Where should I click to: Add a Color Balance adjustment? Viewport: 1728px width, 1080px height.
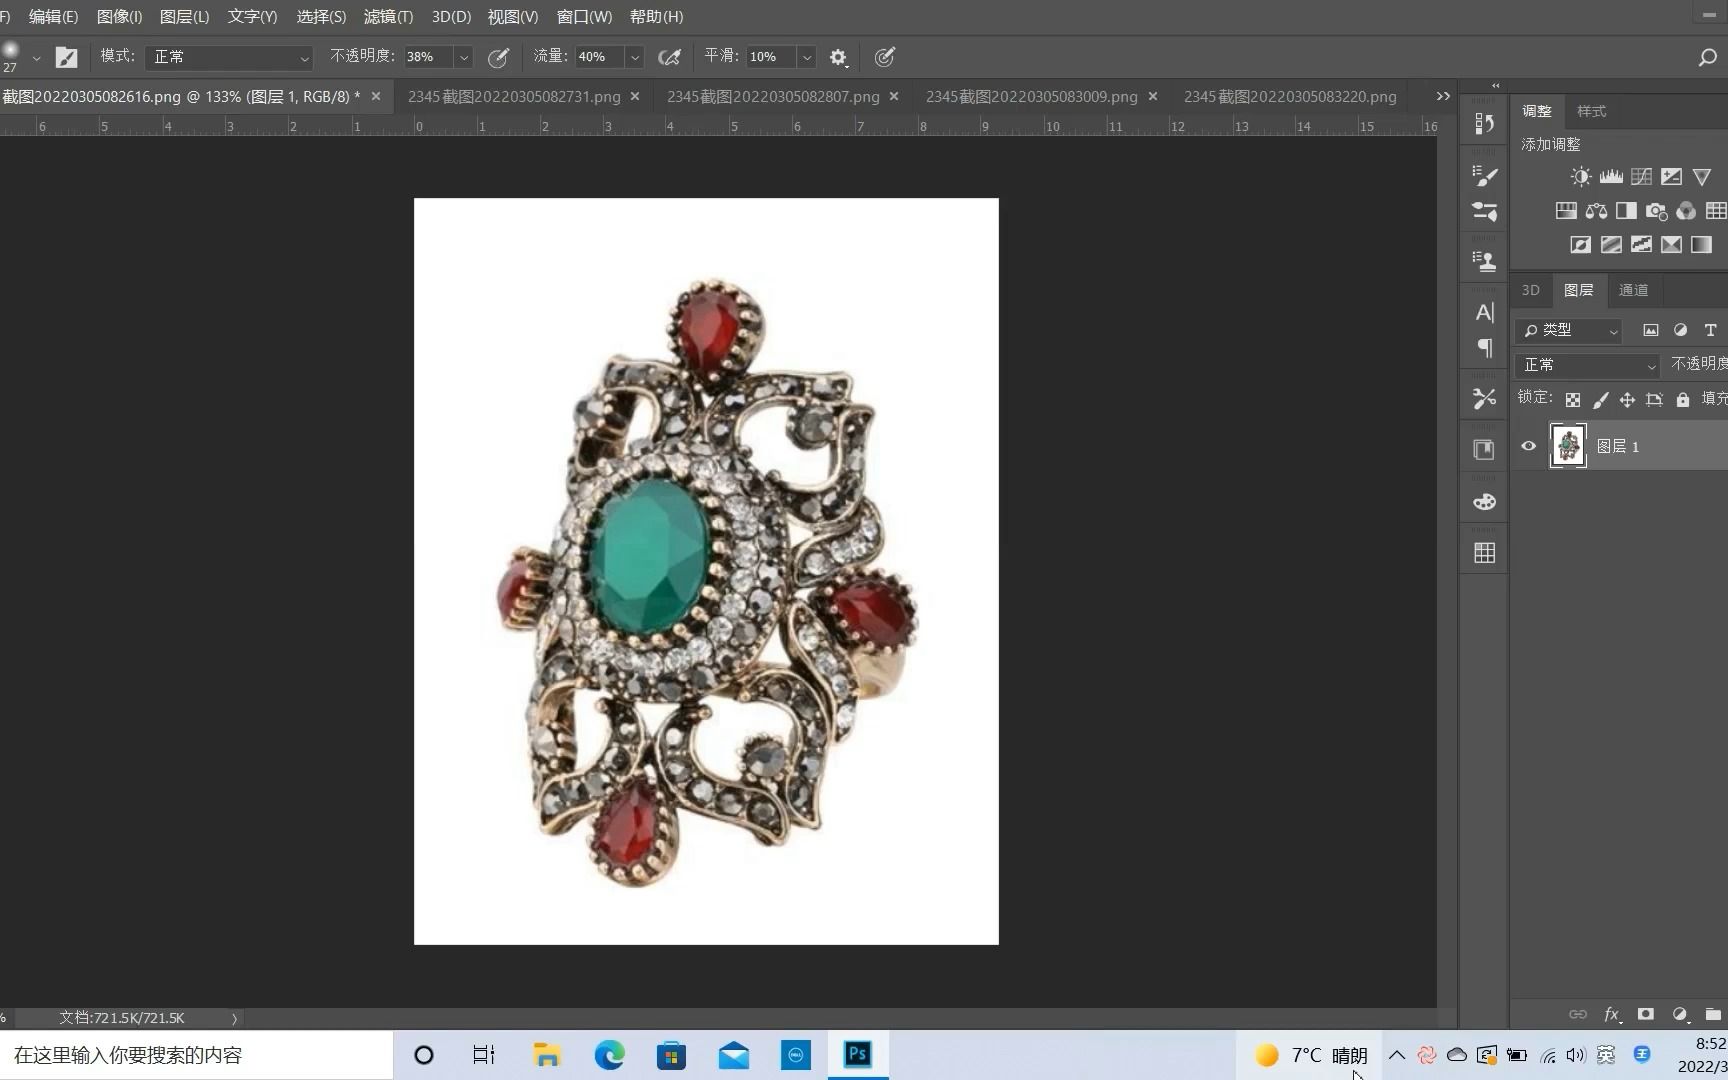[x=1596, y=211]
